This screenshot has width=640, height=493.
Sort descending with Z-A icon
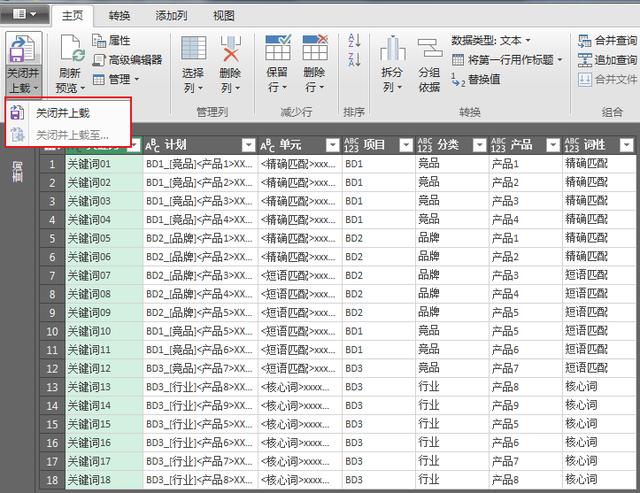(x=354, y=60)
